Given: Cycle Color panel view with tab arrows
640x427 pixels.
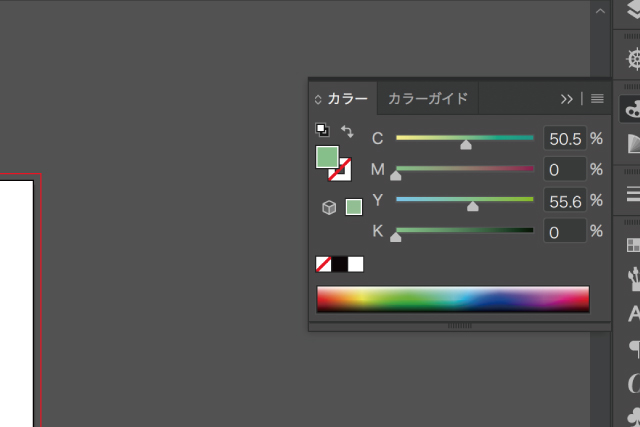Looking at the screenshot, I should pos(319,99).
